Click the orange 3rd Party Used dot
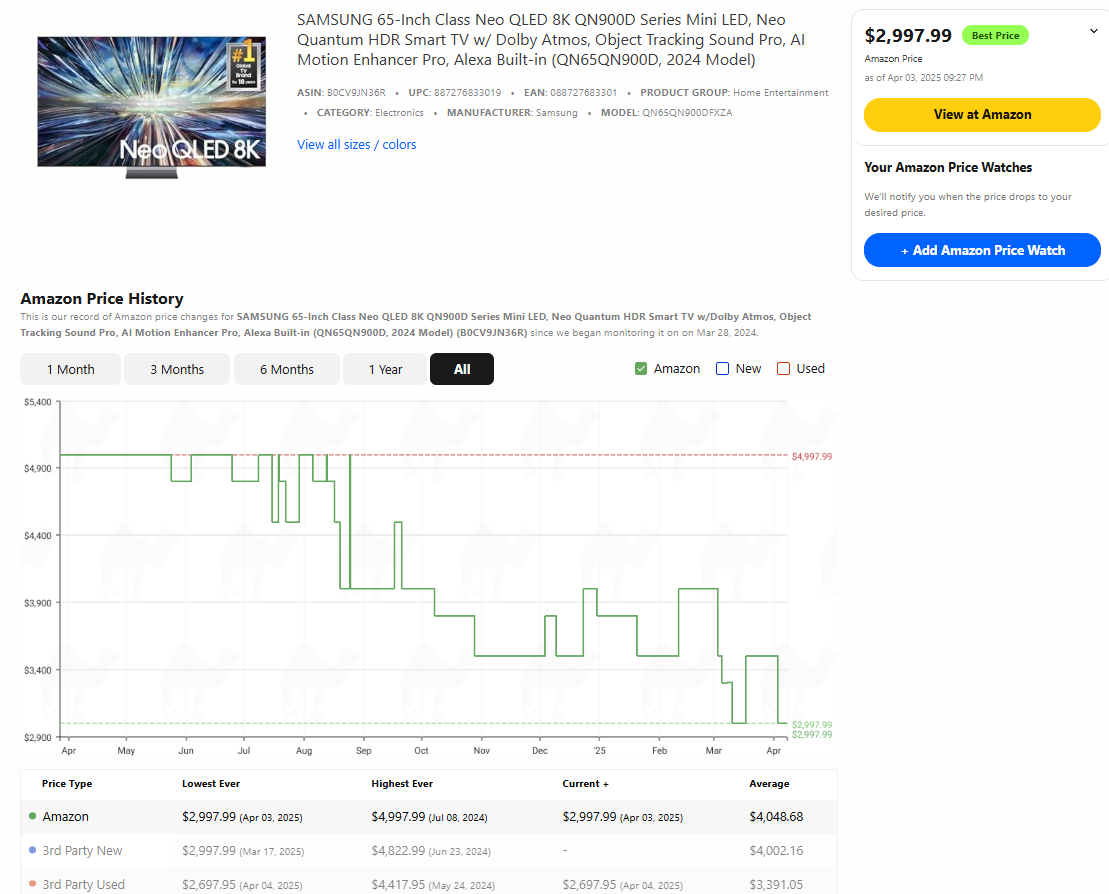 tap(33, 884)
